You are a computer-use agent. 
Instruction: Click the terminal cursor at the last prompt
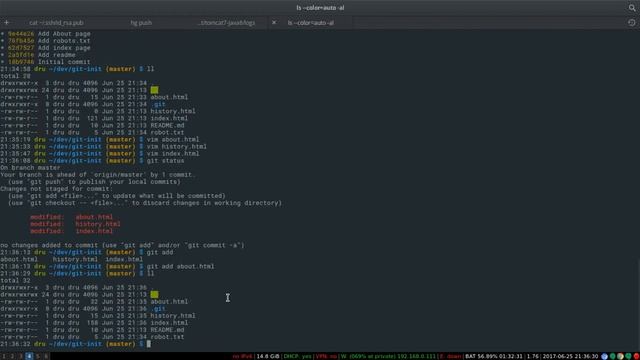[x=149, y=344]
